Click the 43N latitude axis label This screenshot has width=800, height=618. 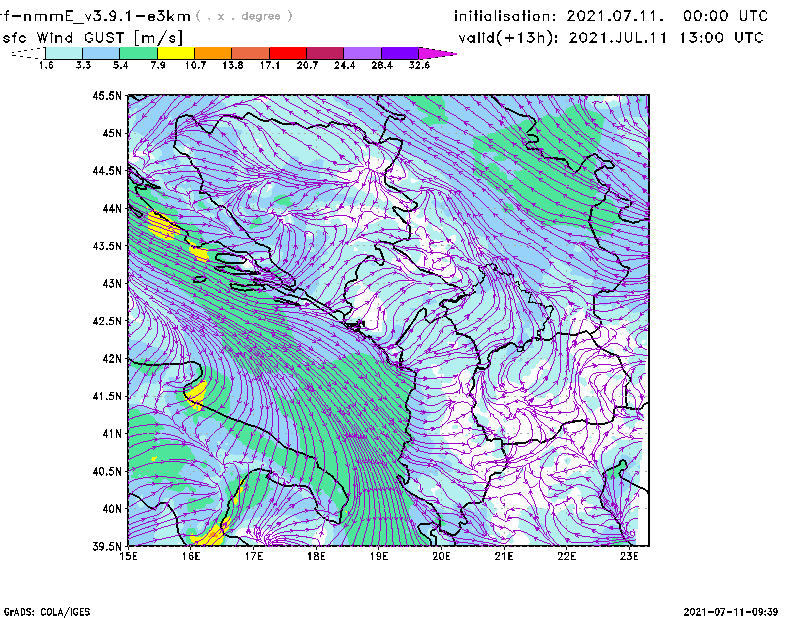pos(112,283)
